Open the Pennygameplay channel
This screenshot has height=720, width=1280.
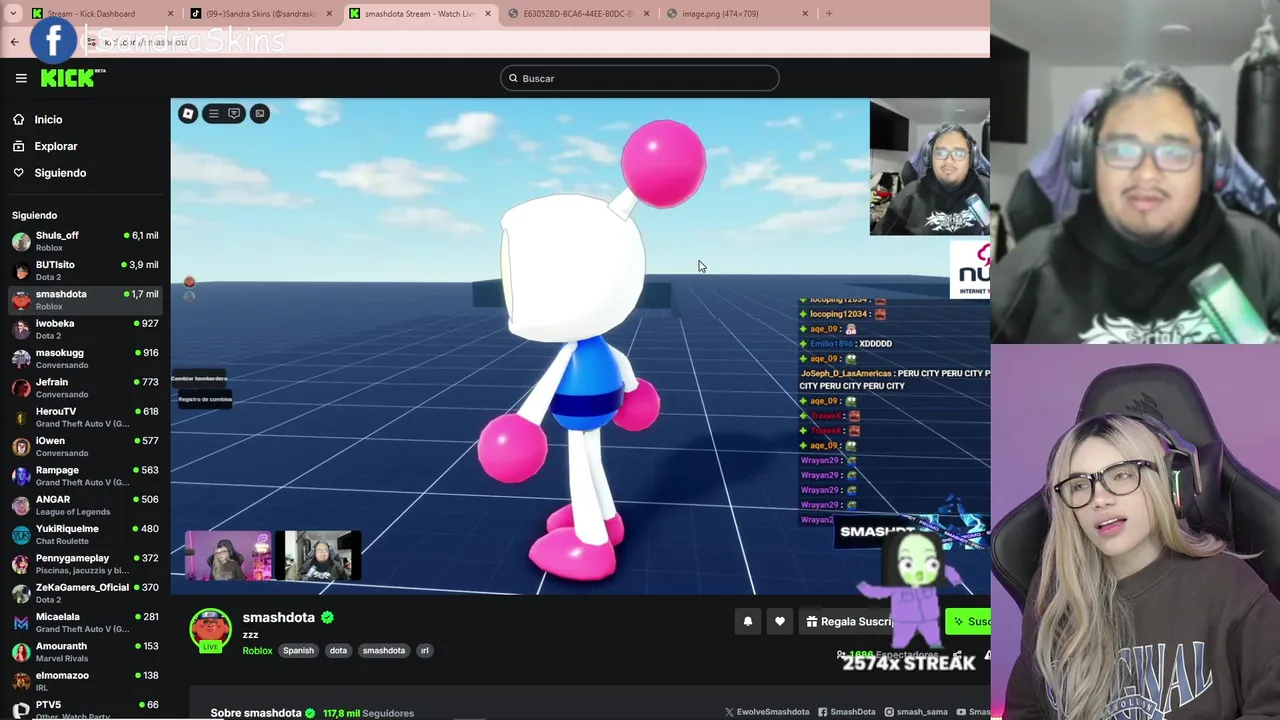pyautogui.click(x=85, y=564)
